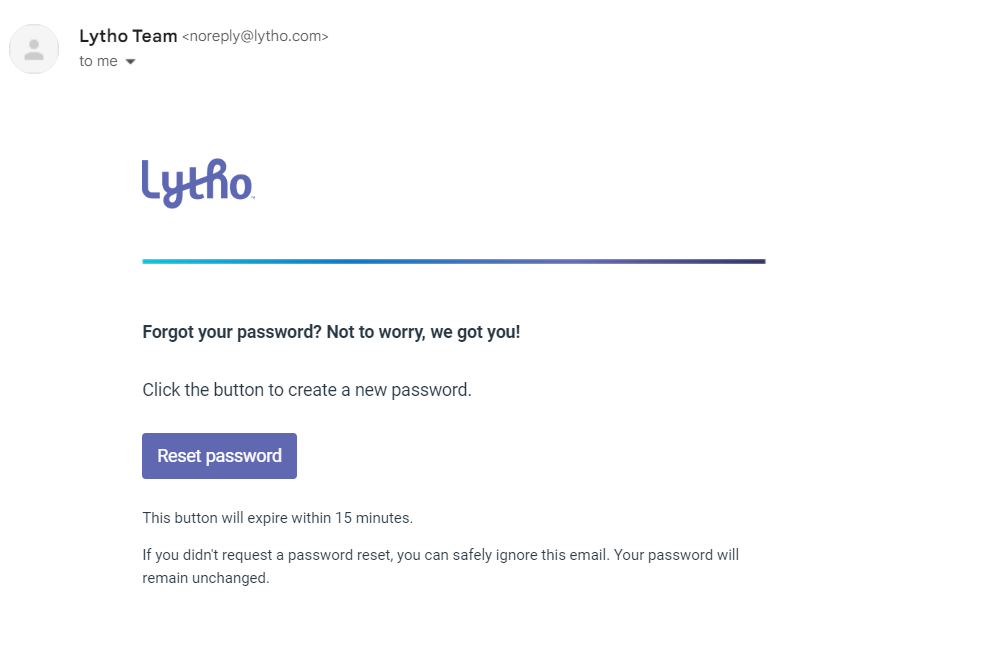
Task: Click the 'remain unchanged.' text line
Action: click(x=206, y=578)
